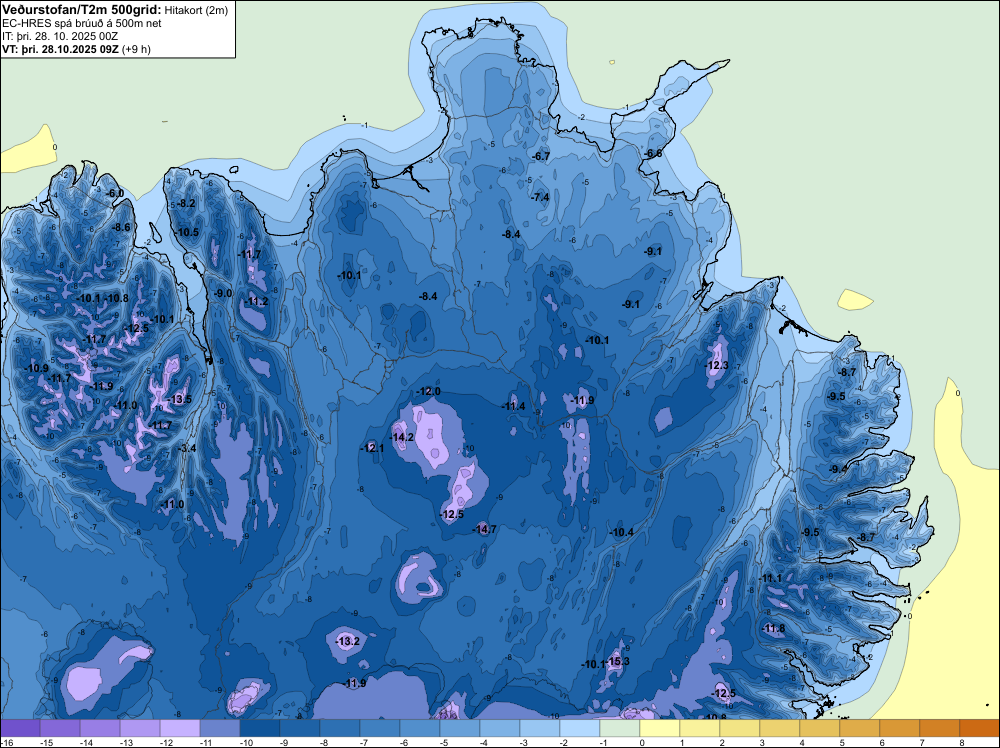Select the -10.5 temperature label
Viewport: 1000px width, 748px height.
point(187,232)
